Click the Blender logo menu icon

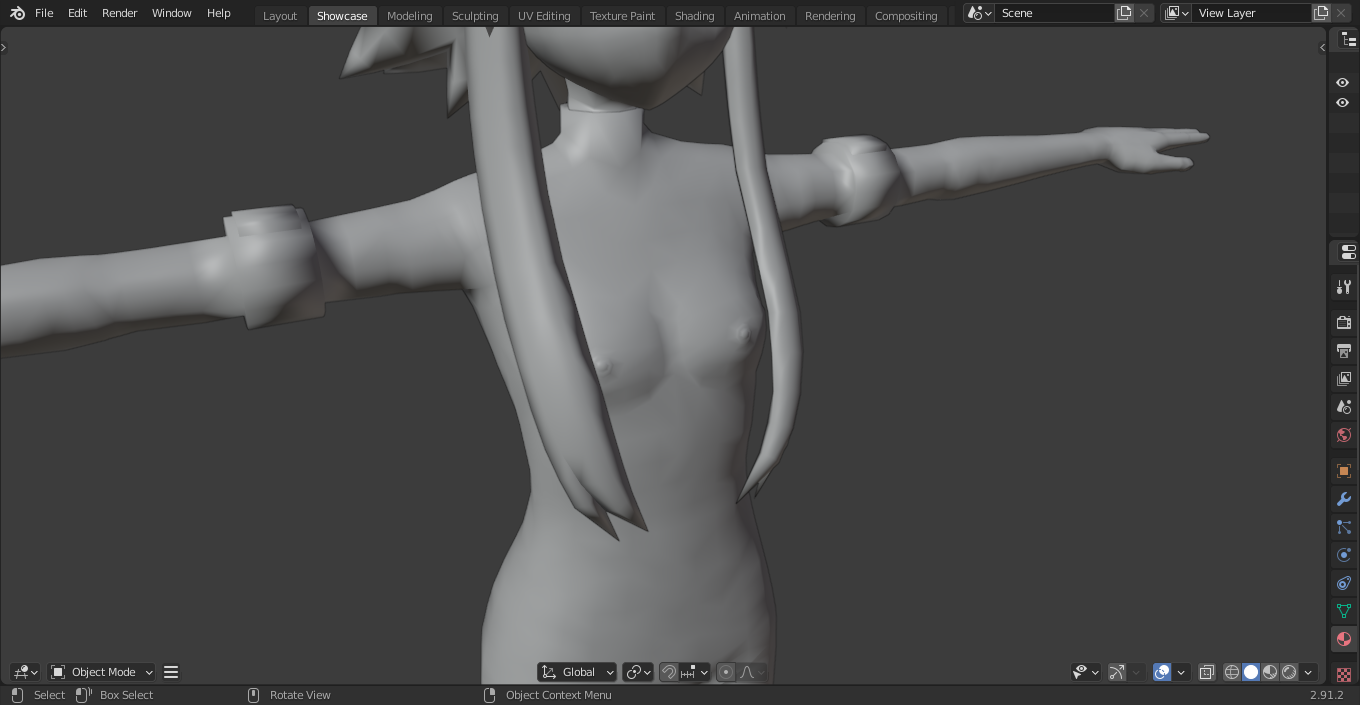[x=17, y=13]
